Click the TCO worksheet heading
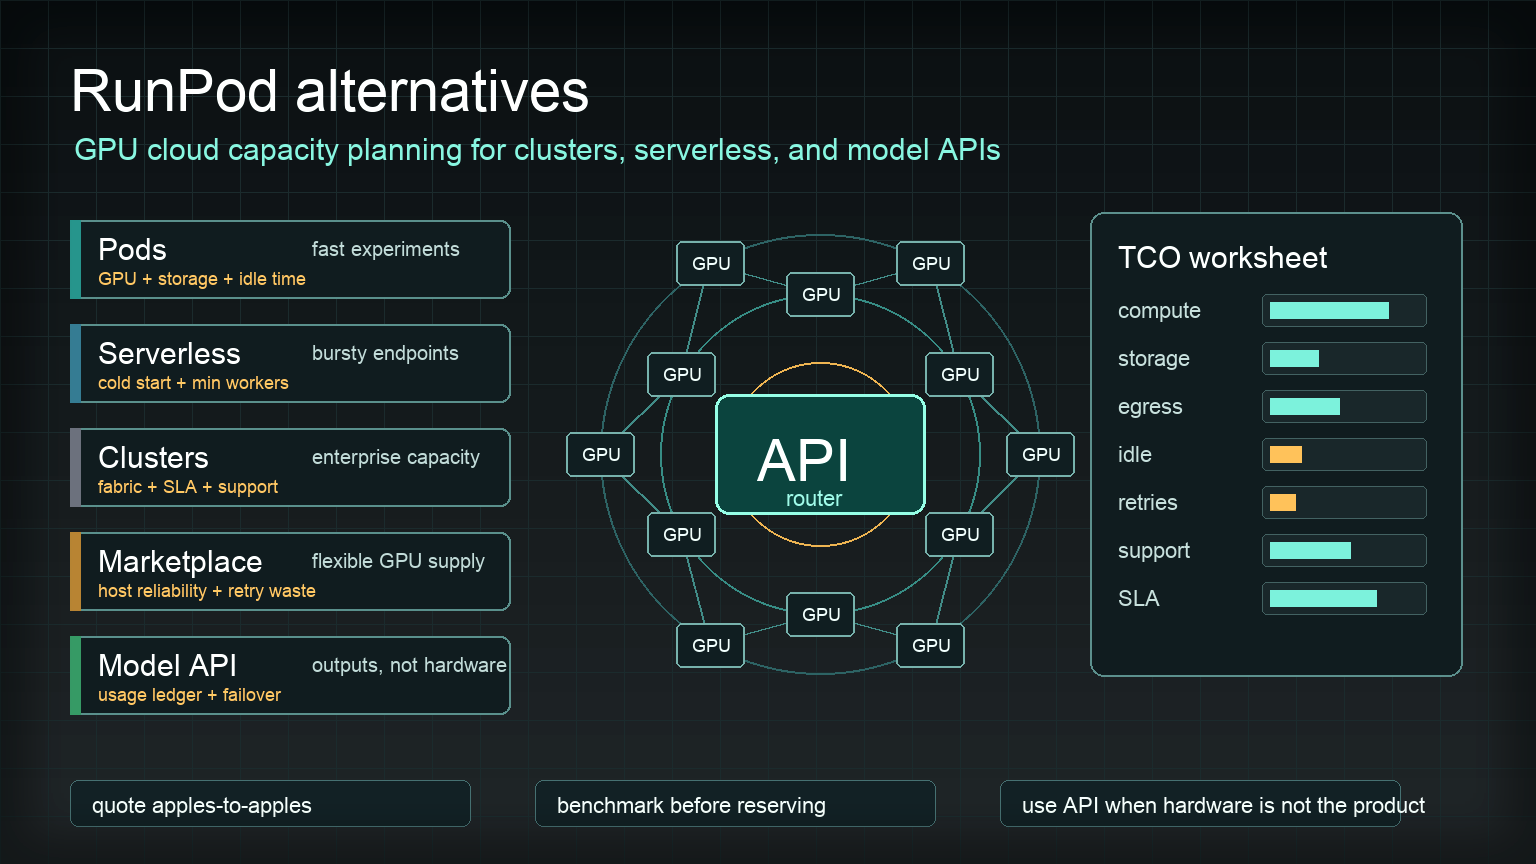This screenshot has width=1536, height=864. (1222, 258)
